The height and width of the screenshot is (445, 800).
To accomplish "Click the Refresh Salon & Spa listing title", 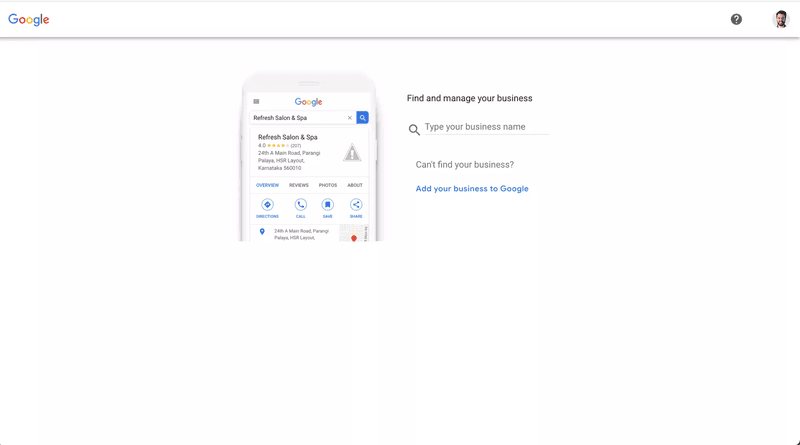I will coord(288,137).
